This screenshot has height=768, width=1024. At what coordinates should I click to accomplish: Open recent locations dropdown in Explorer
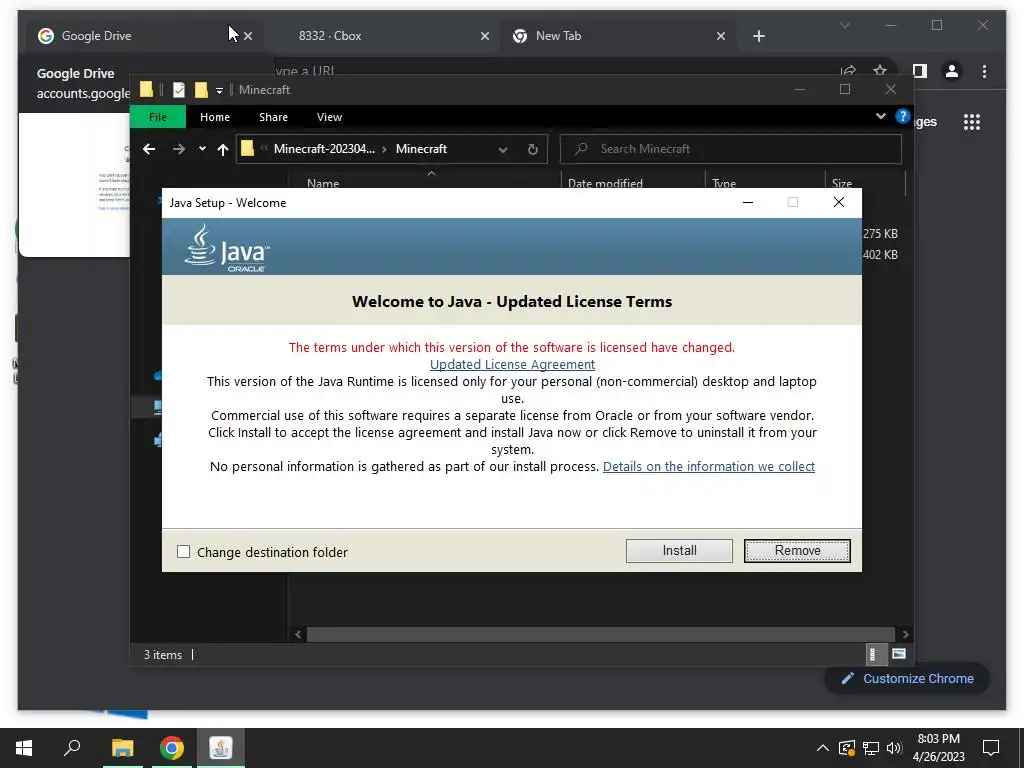click(202, 149)
